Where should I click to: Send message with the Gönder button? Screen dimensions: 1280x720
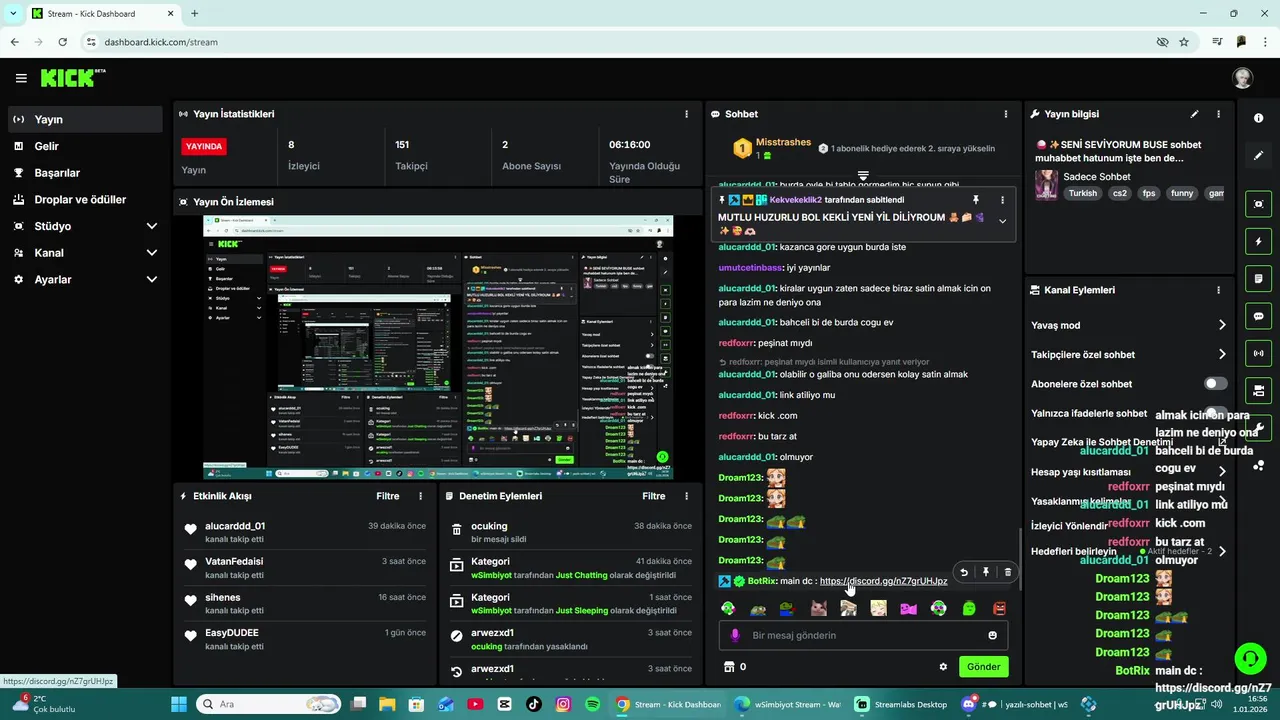point(983,667)
